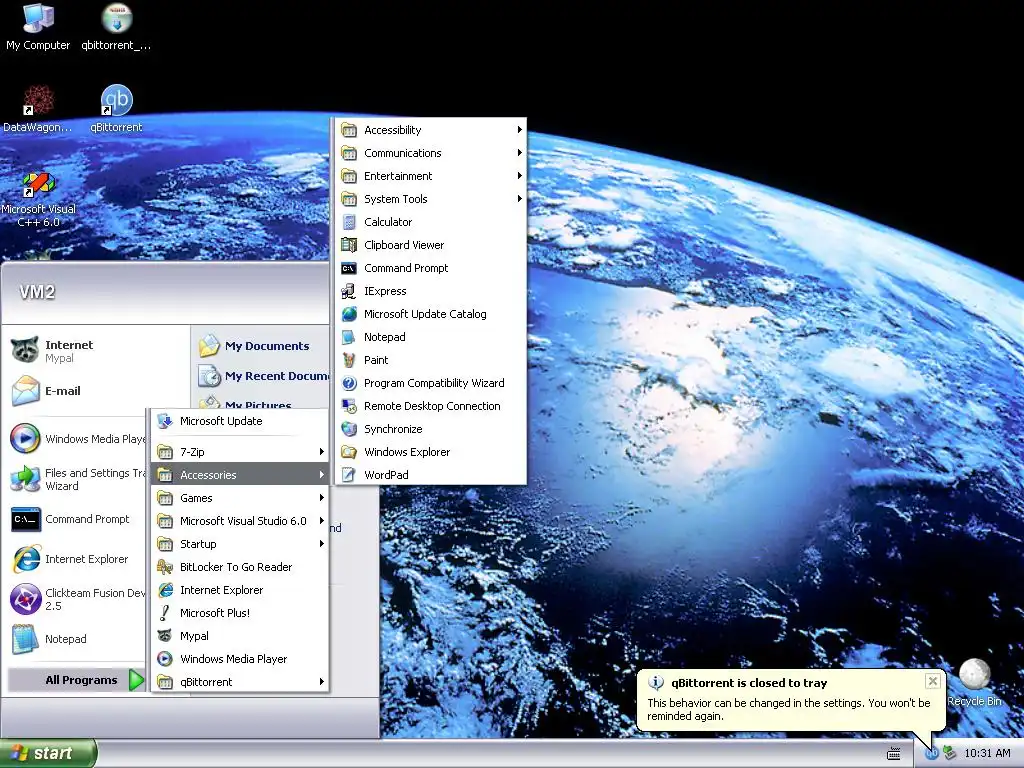
Task: Click the IExpress icon
Action: [x=349, y=291]
